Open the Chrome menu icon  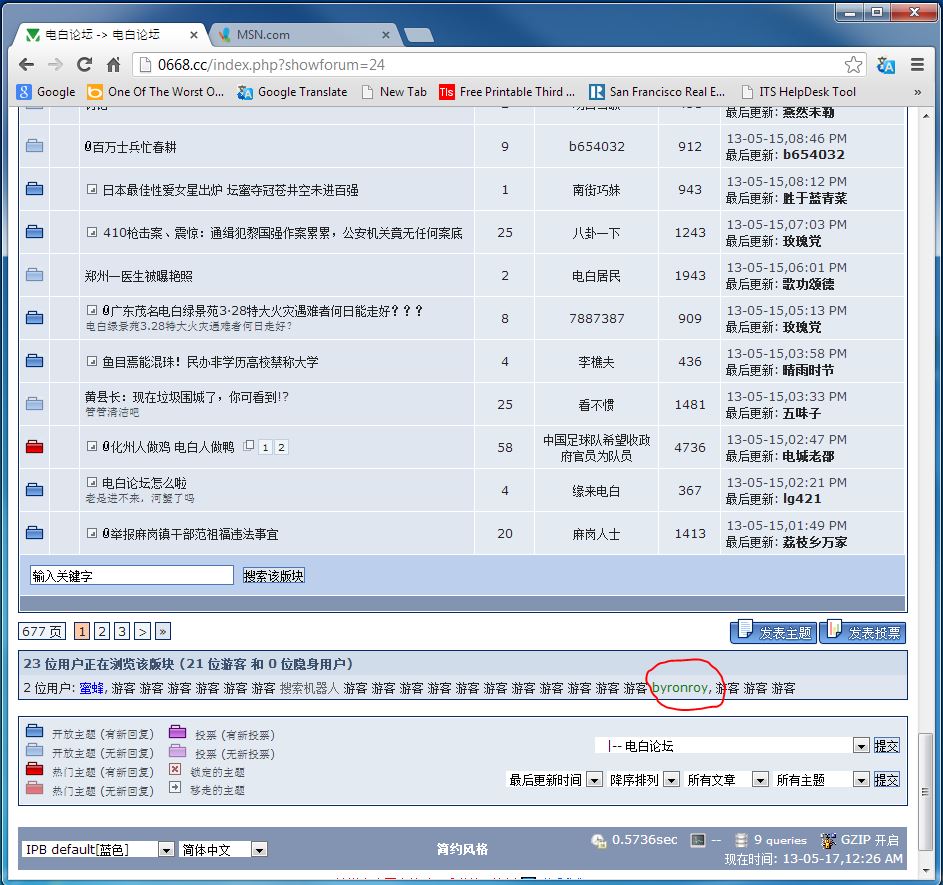[917, 65]
